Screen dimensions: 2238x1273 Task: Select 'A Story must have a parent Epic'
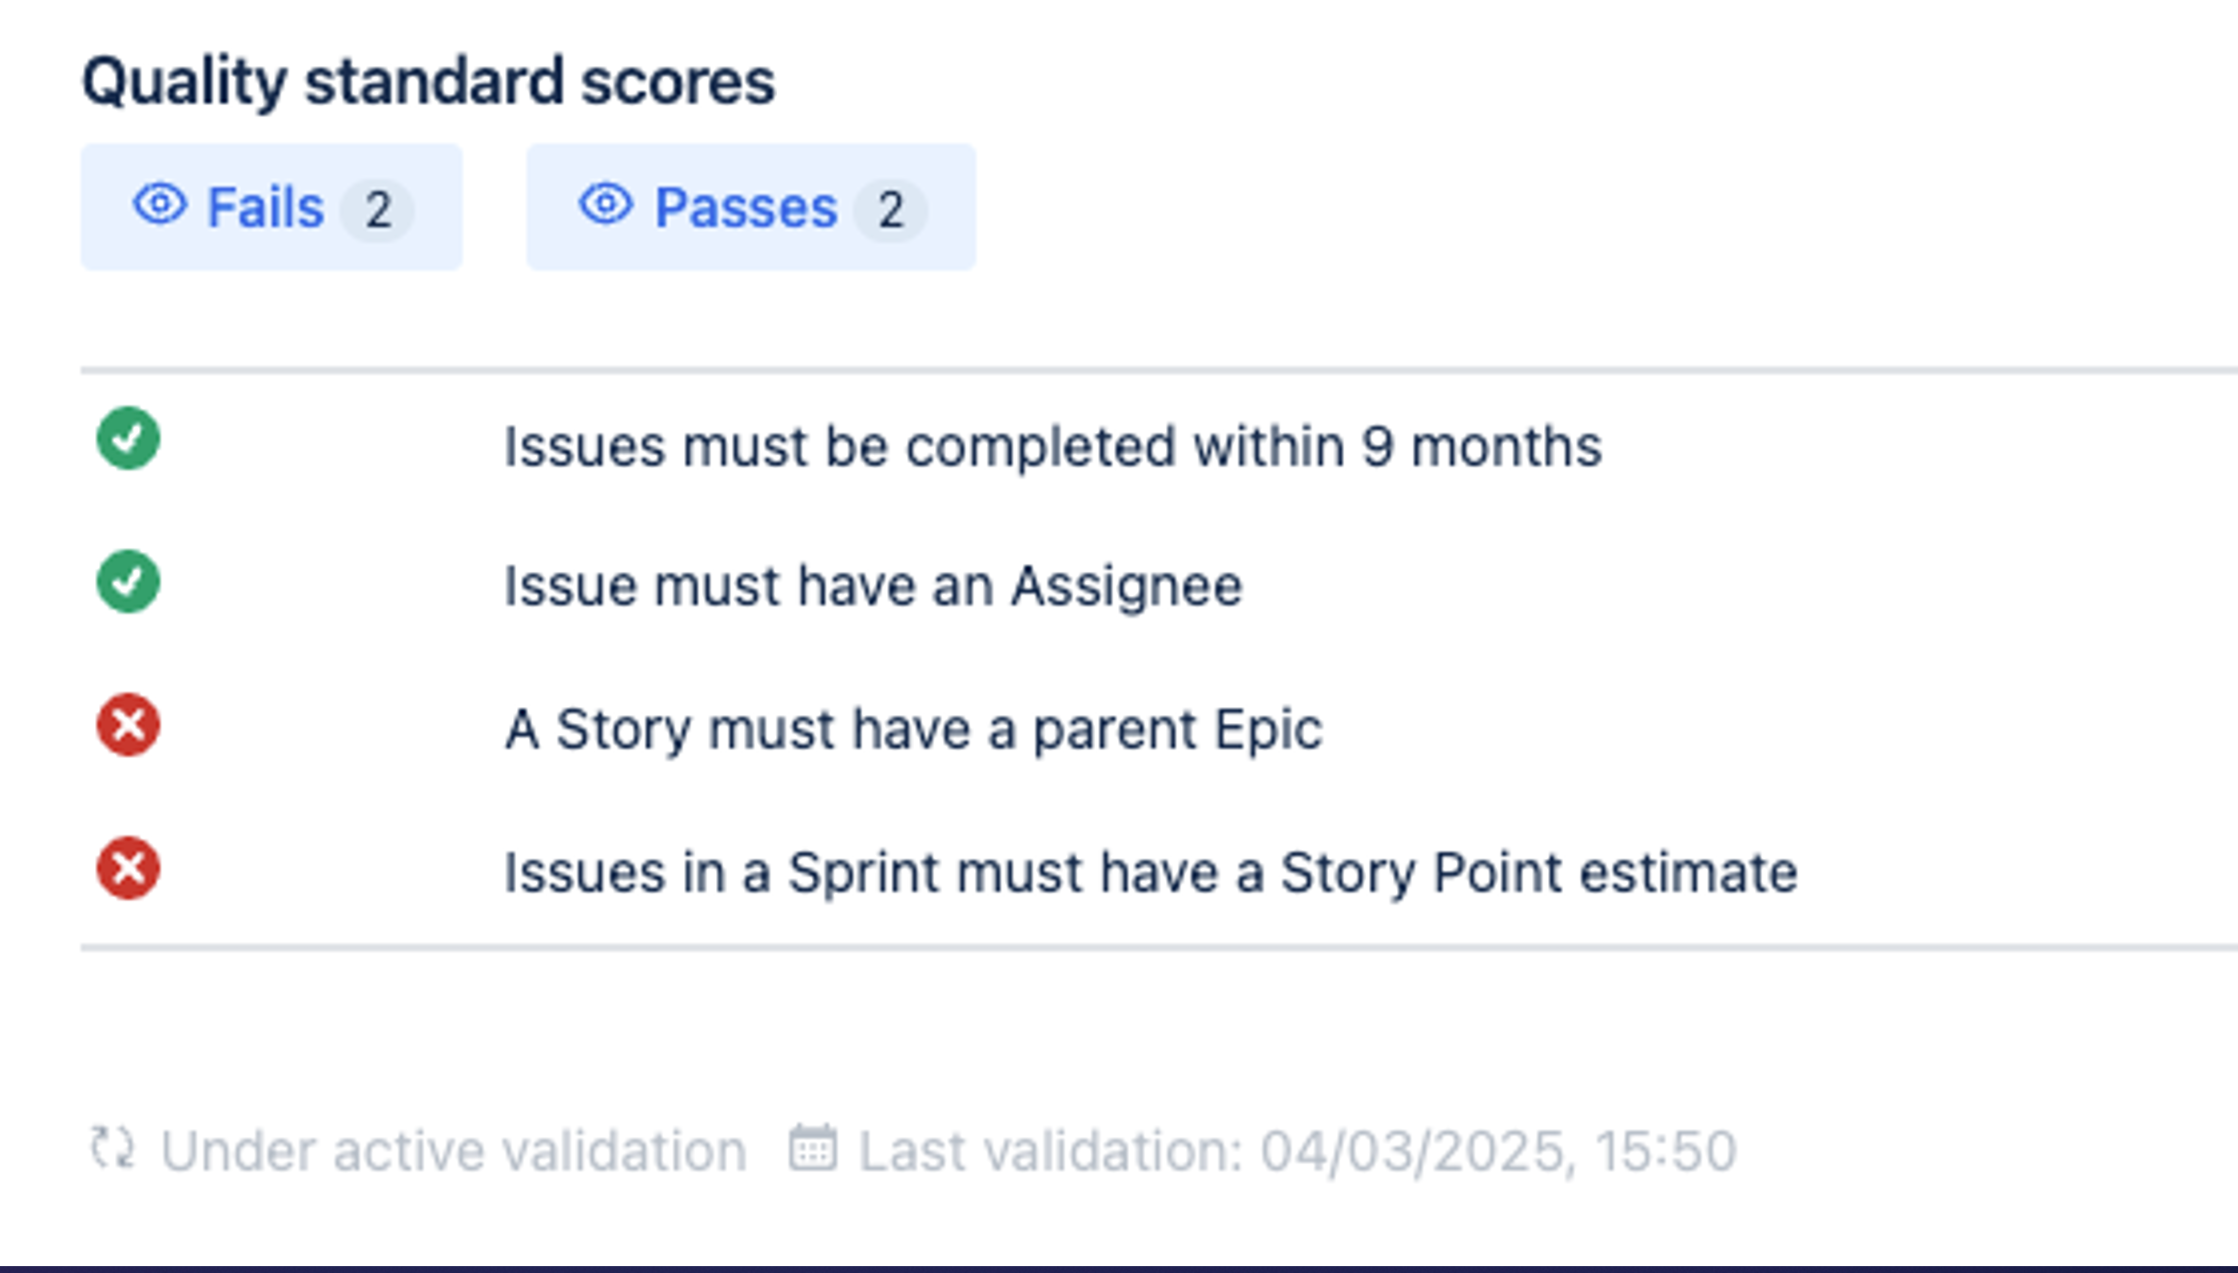point(913,729)
